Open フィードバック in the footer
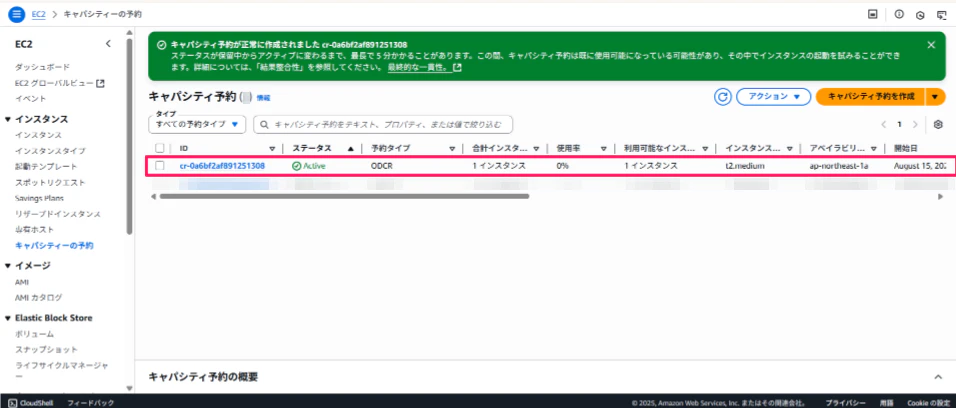The height and width of the screenshot is (408, 956). pyautogui.click(x=90, y=403)
